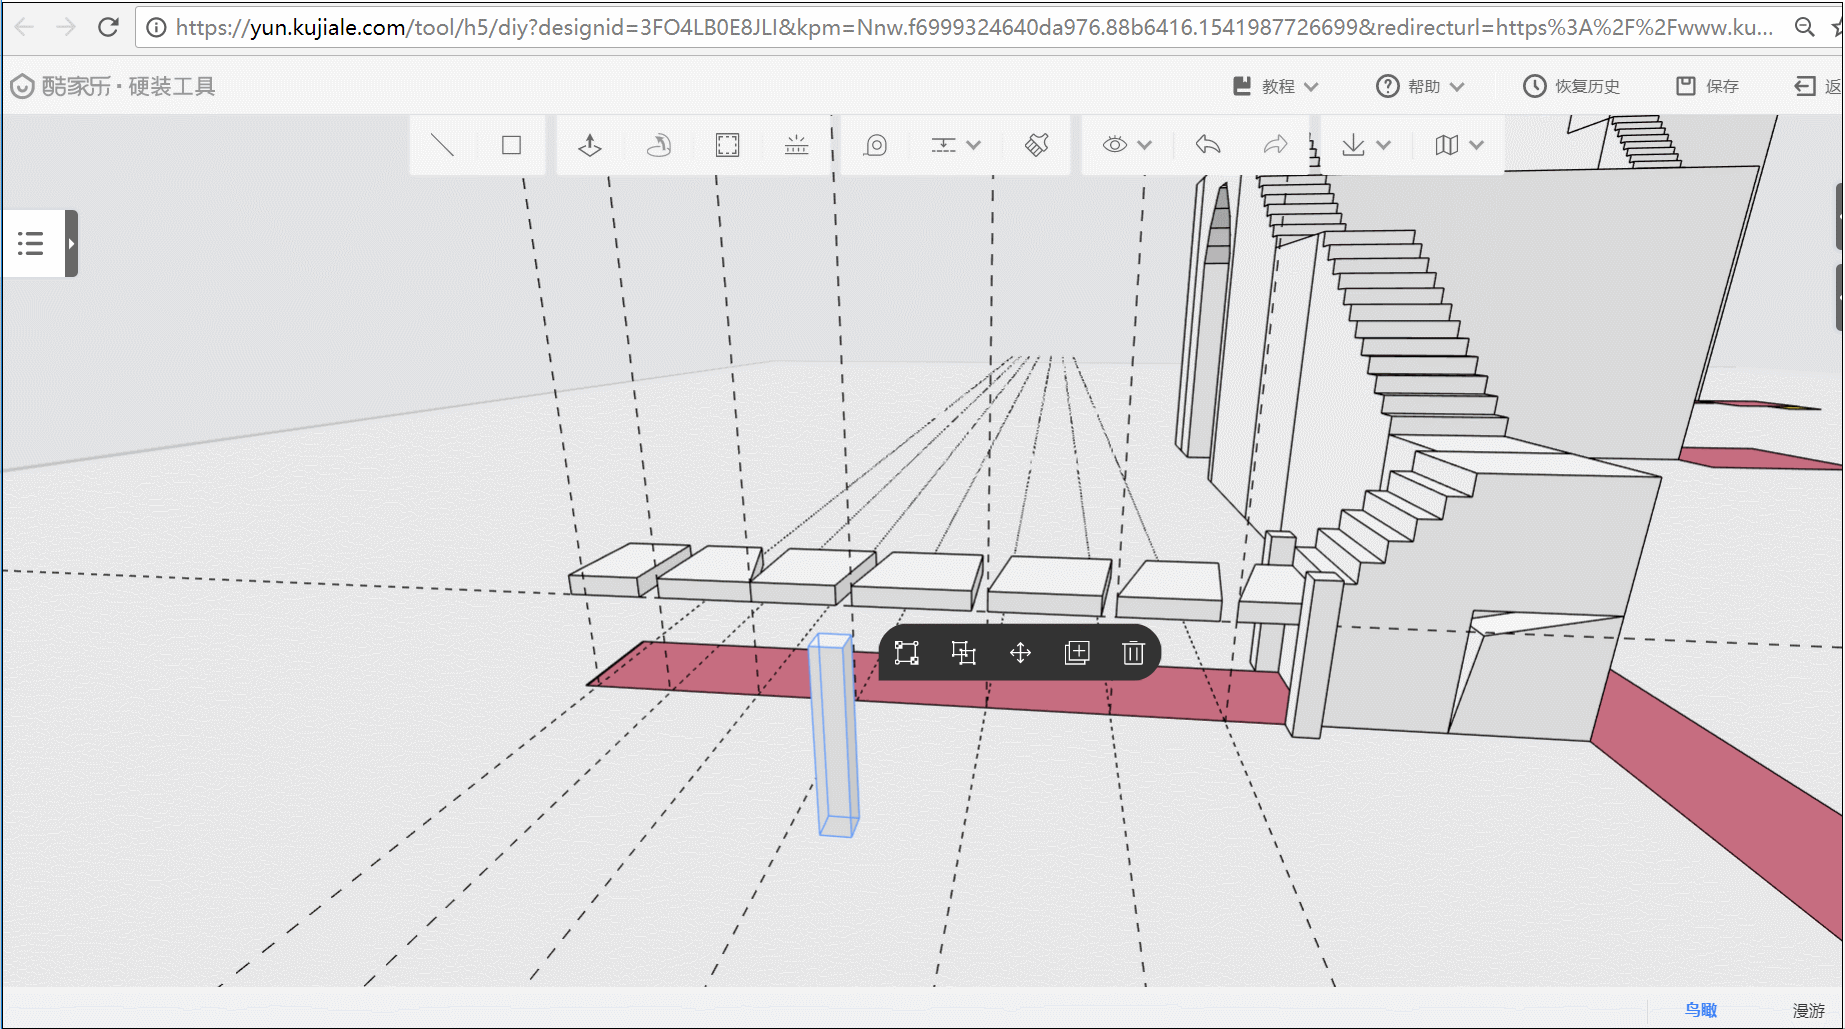Screen dimensions: 1845x1029
Task: Click 恢复历史 to restore history
Action: click(1572, 86)
